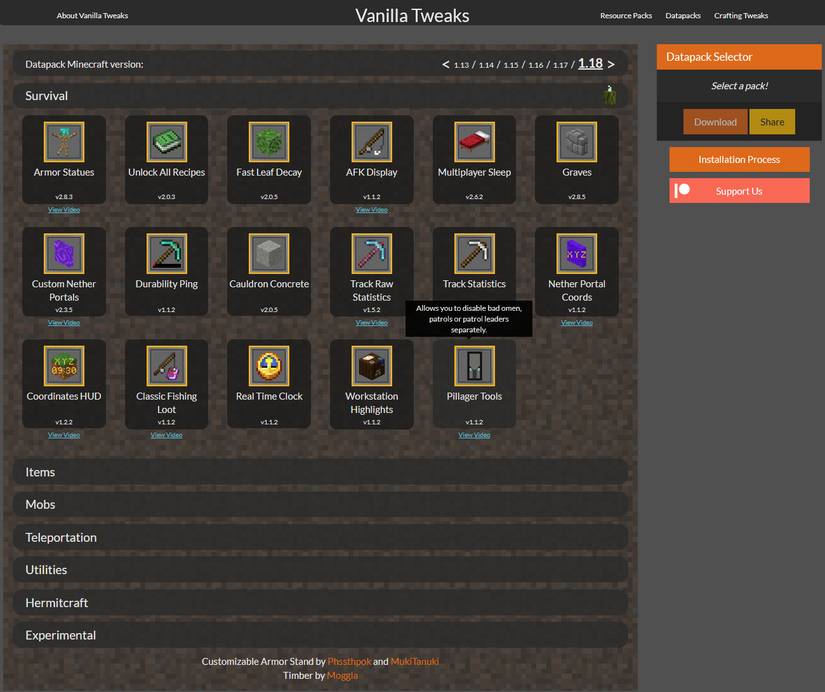Enable the Fast Leaf Decay tweak
This screenshot has height=692, width=825.
coord(268,140)
